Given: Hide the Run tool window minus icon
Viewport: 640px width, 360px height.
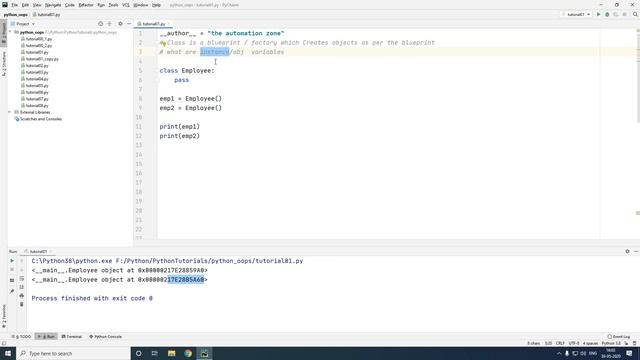Looking at the screenshot, I should pos(636,251).
